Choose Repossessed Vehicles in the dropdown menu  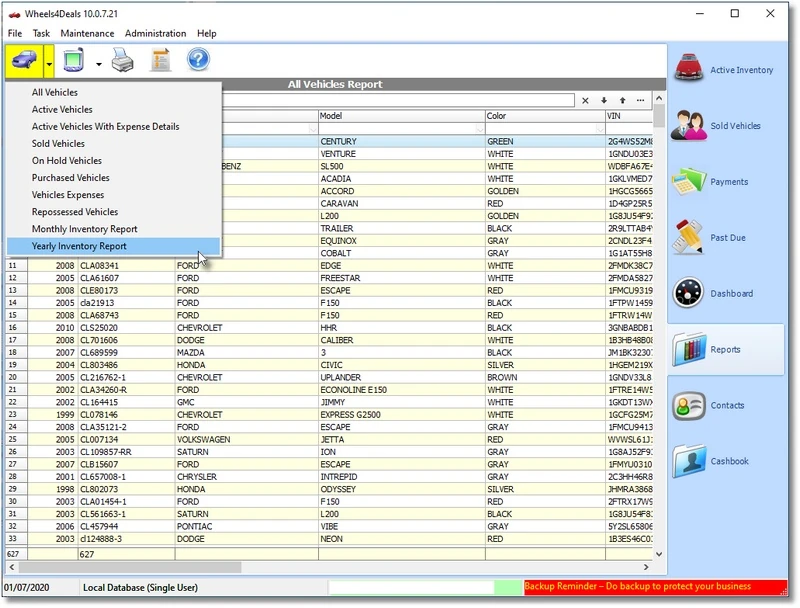pos(75,212)
